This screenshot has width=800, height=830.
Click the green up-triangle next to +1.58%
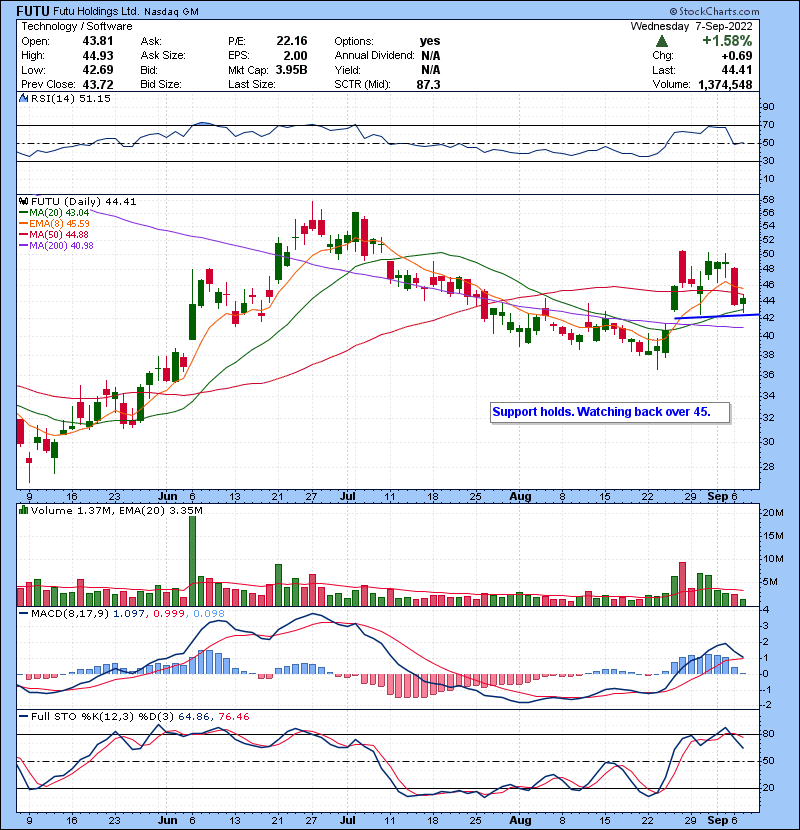pos(661,41)
